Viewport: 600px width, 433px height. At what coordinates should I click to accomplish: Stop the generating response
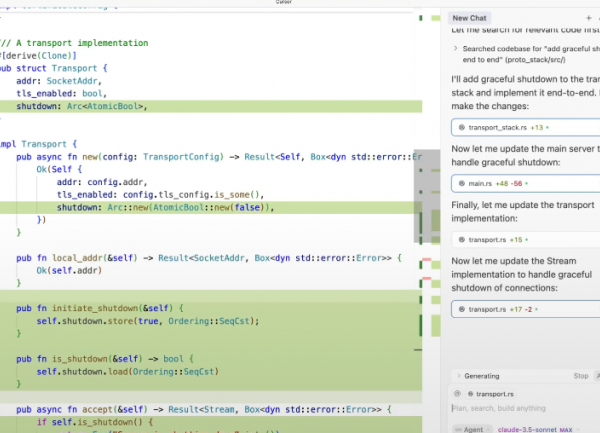pyautogui.click(x=580, y=376)
